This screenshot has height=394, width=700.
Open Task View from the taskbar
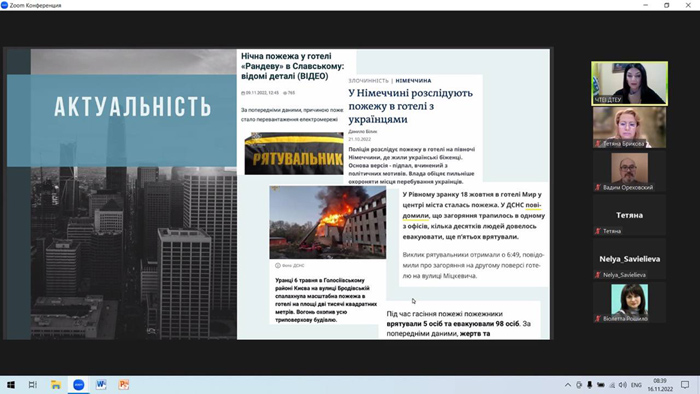tap(33, 385)
